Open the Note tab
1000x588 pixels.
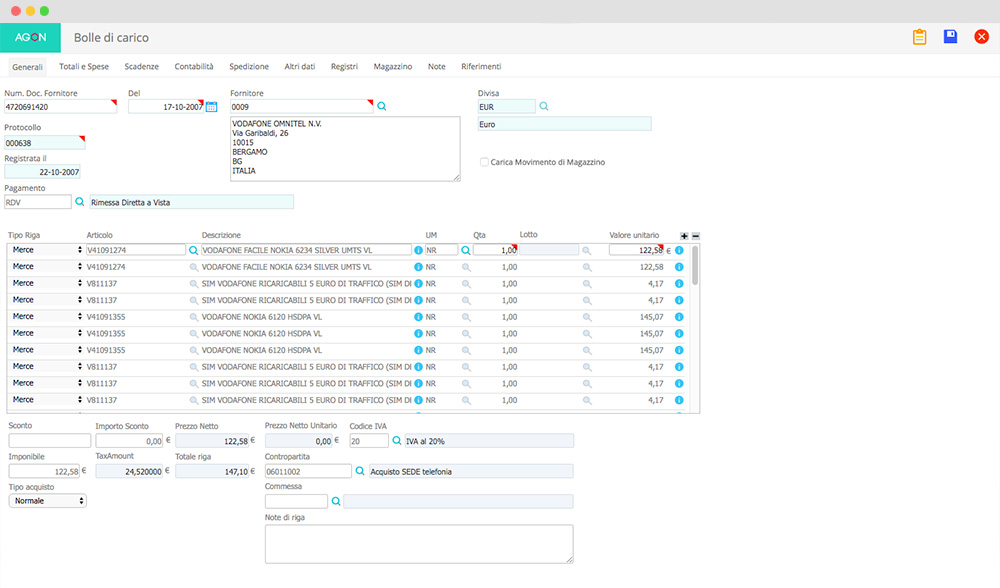pos(437,66)
